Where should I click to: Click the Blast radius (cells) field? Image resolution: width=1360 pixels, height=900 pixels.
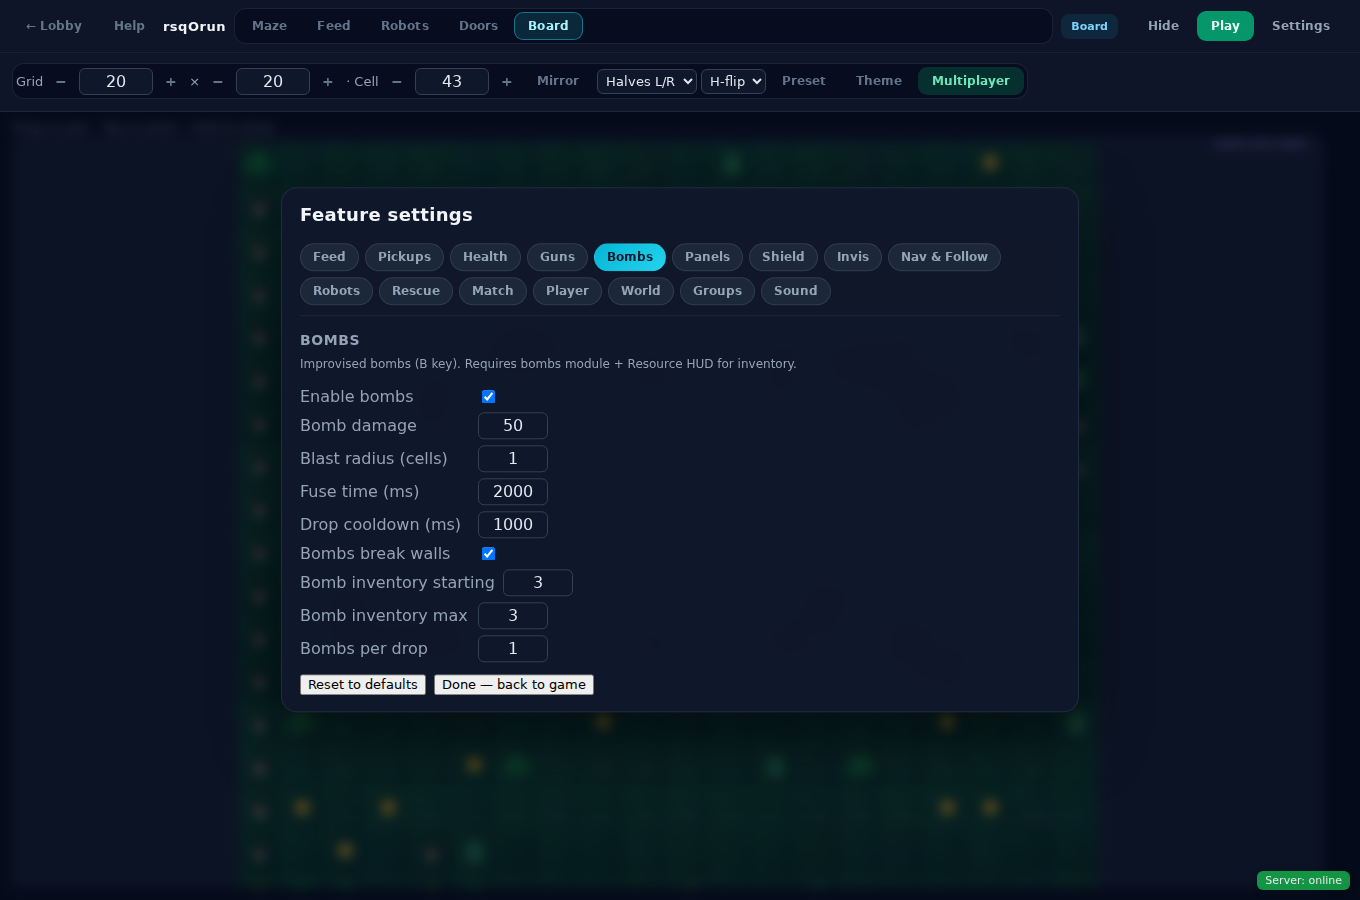pyautogui.click(x=513, y=459)
